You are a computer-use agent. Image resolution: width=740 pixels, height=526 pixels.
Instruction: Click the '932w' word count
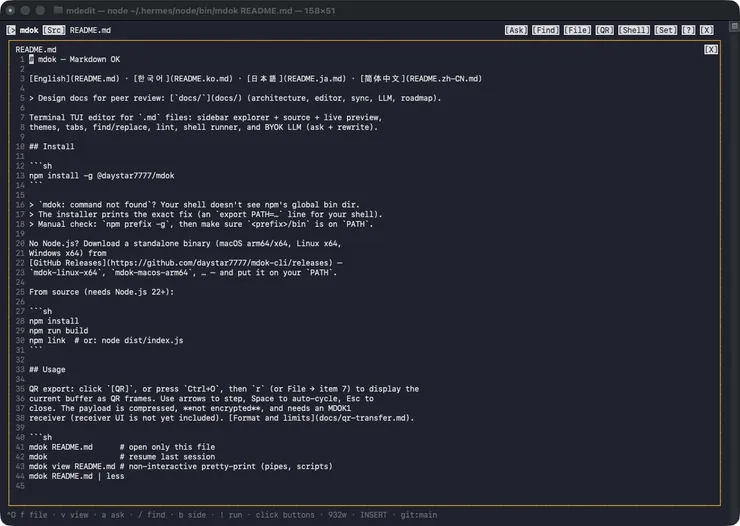pos(337,515)
